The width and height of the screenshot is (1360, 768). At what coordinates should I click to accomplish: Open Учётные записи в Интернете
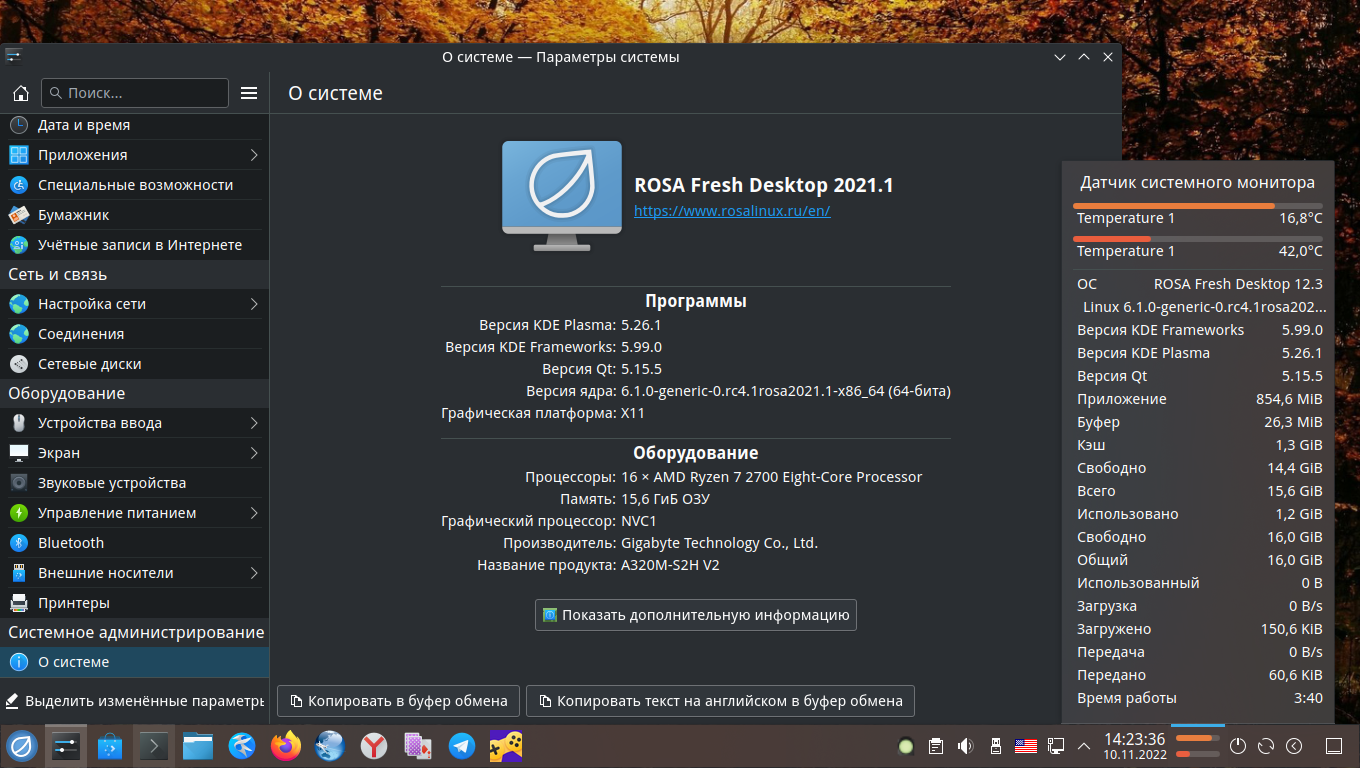[x=135, y=245]
